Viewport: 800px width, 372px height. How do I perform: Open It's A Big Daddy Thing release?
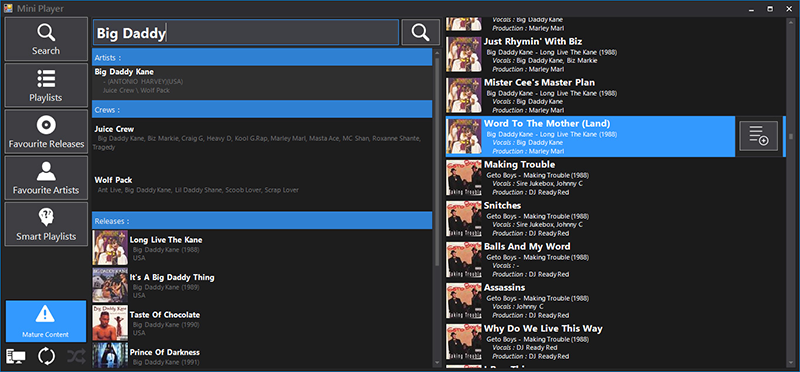(x=262, y=285)
